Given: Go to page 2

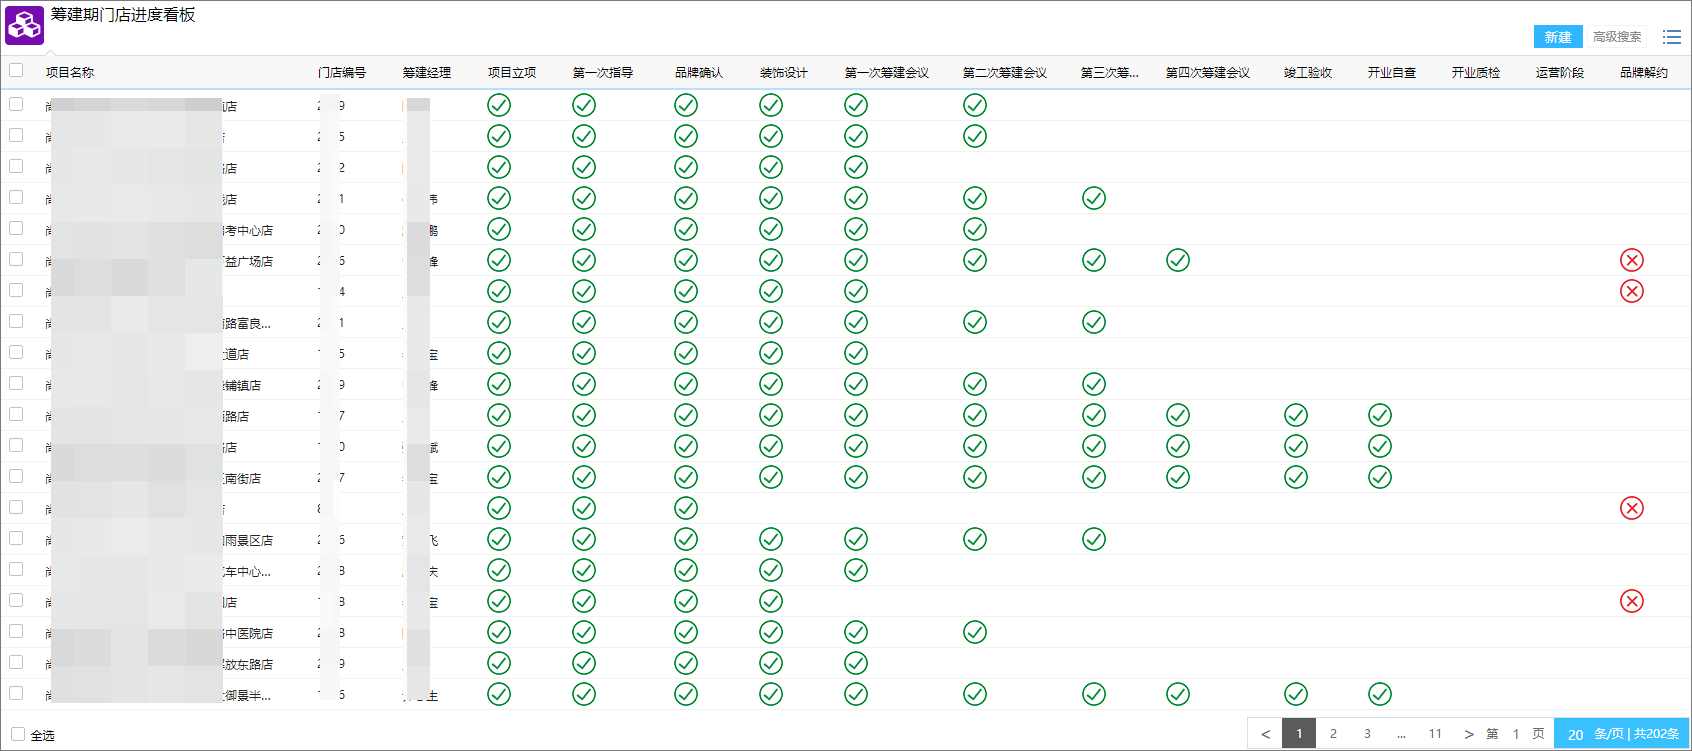Looking at the screenshot, I should [1333, 734].
